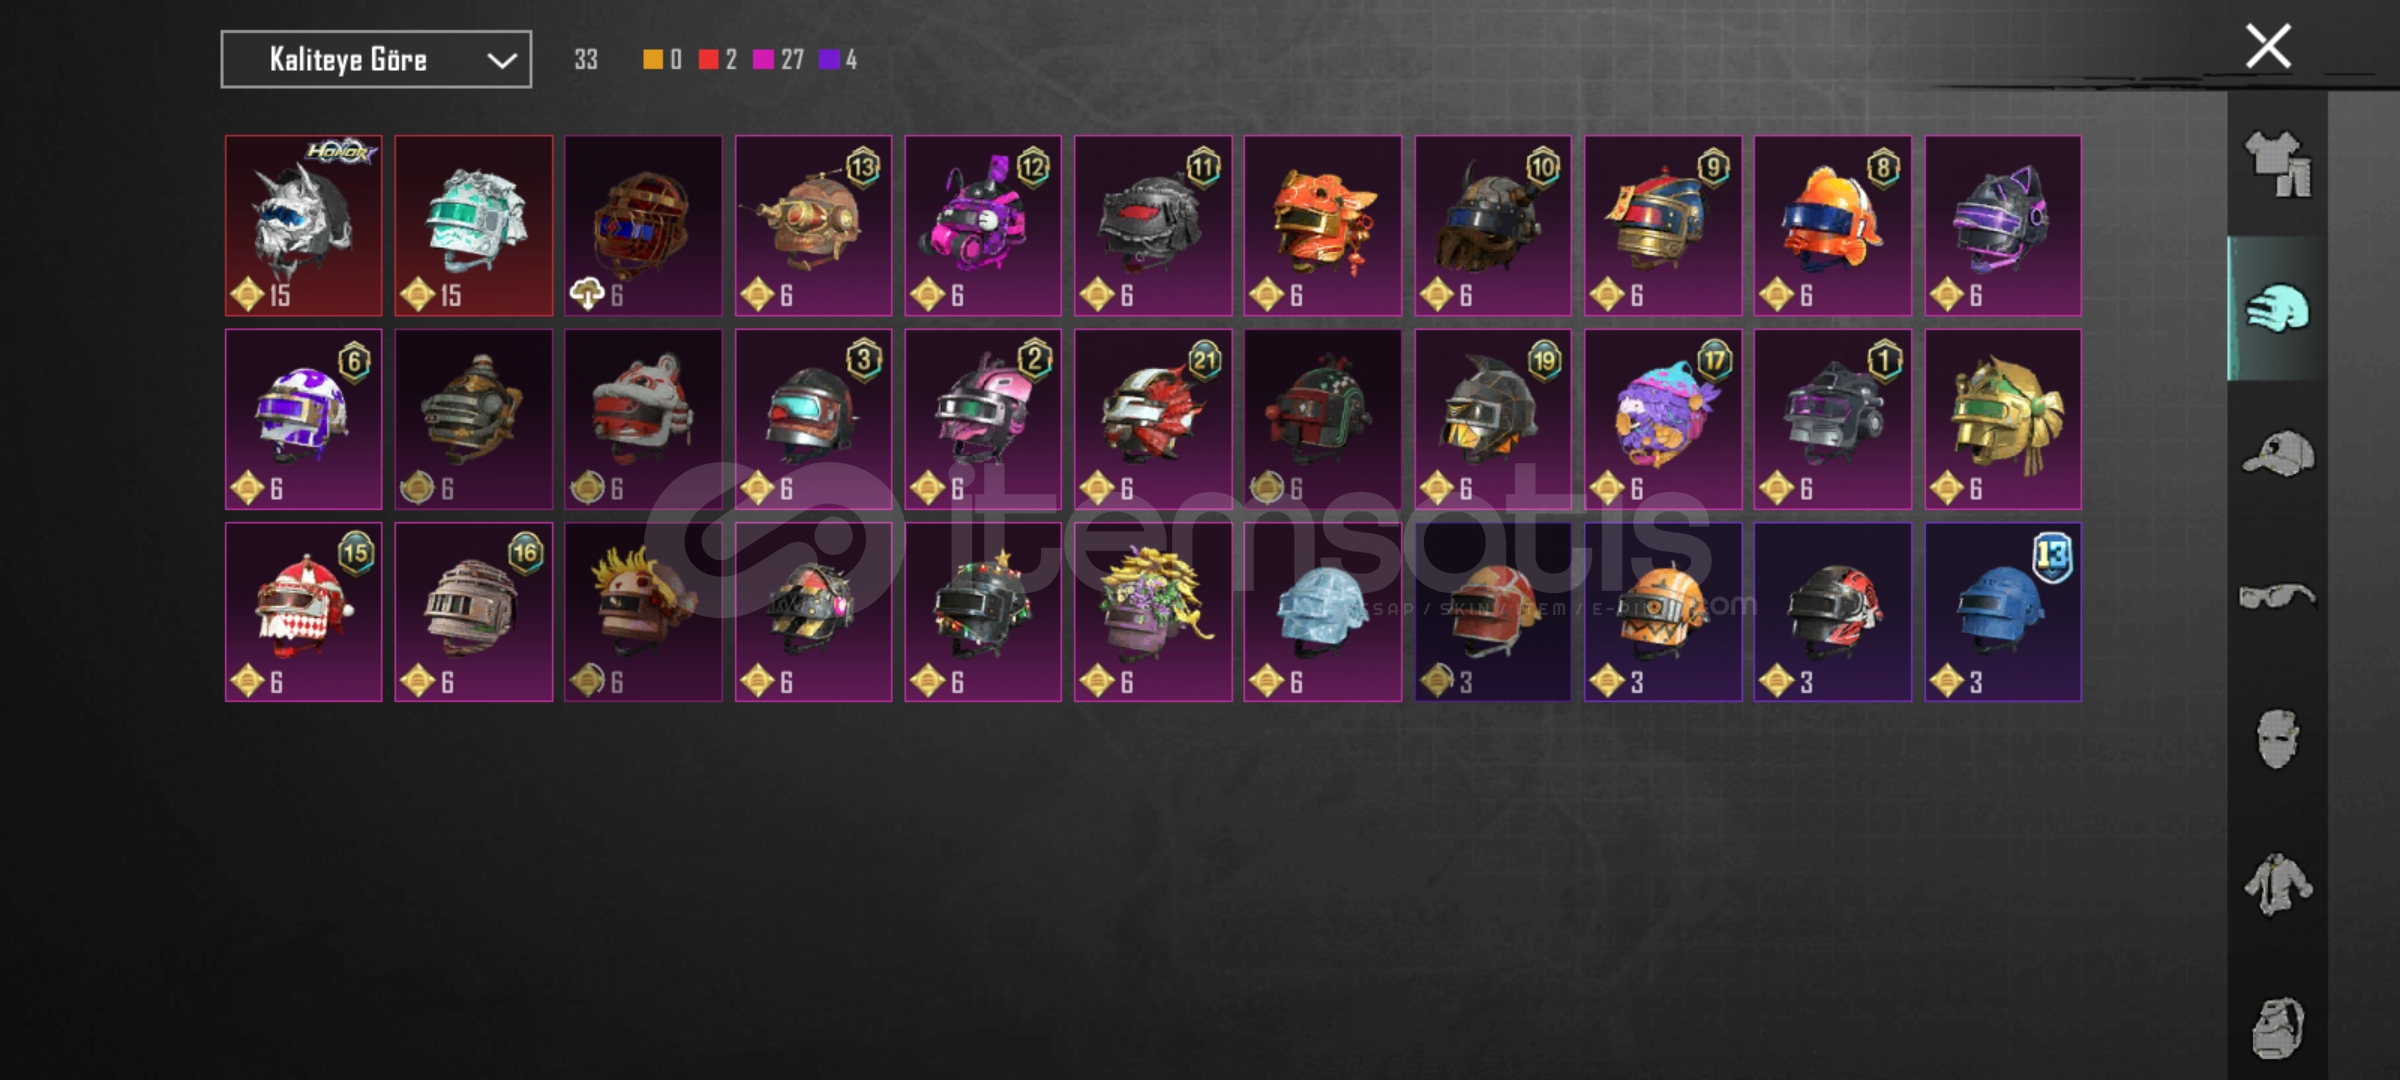Image resolution: width=2400 pixels, height=1080 pixels.
Task: Select the golden helmet with green visor
Action: (2002, 419)
